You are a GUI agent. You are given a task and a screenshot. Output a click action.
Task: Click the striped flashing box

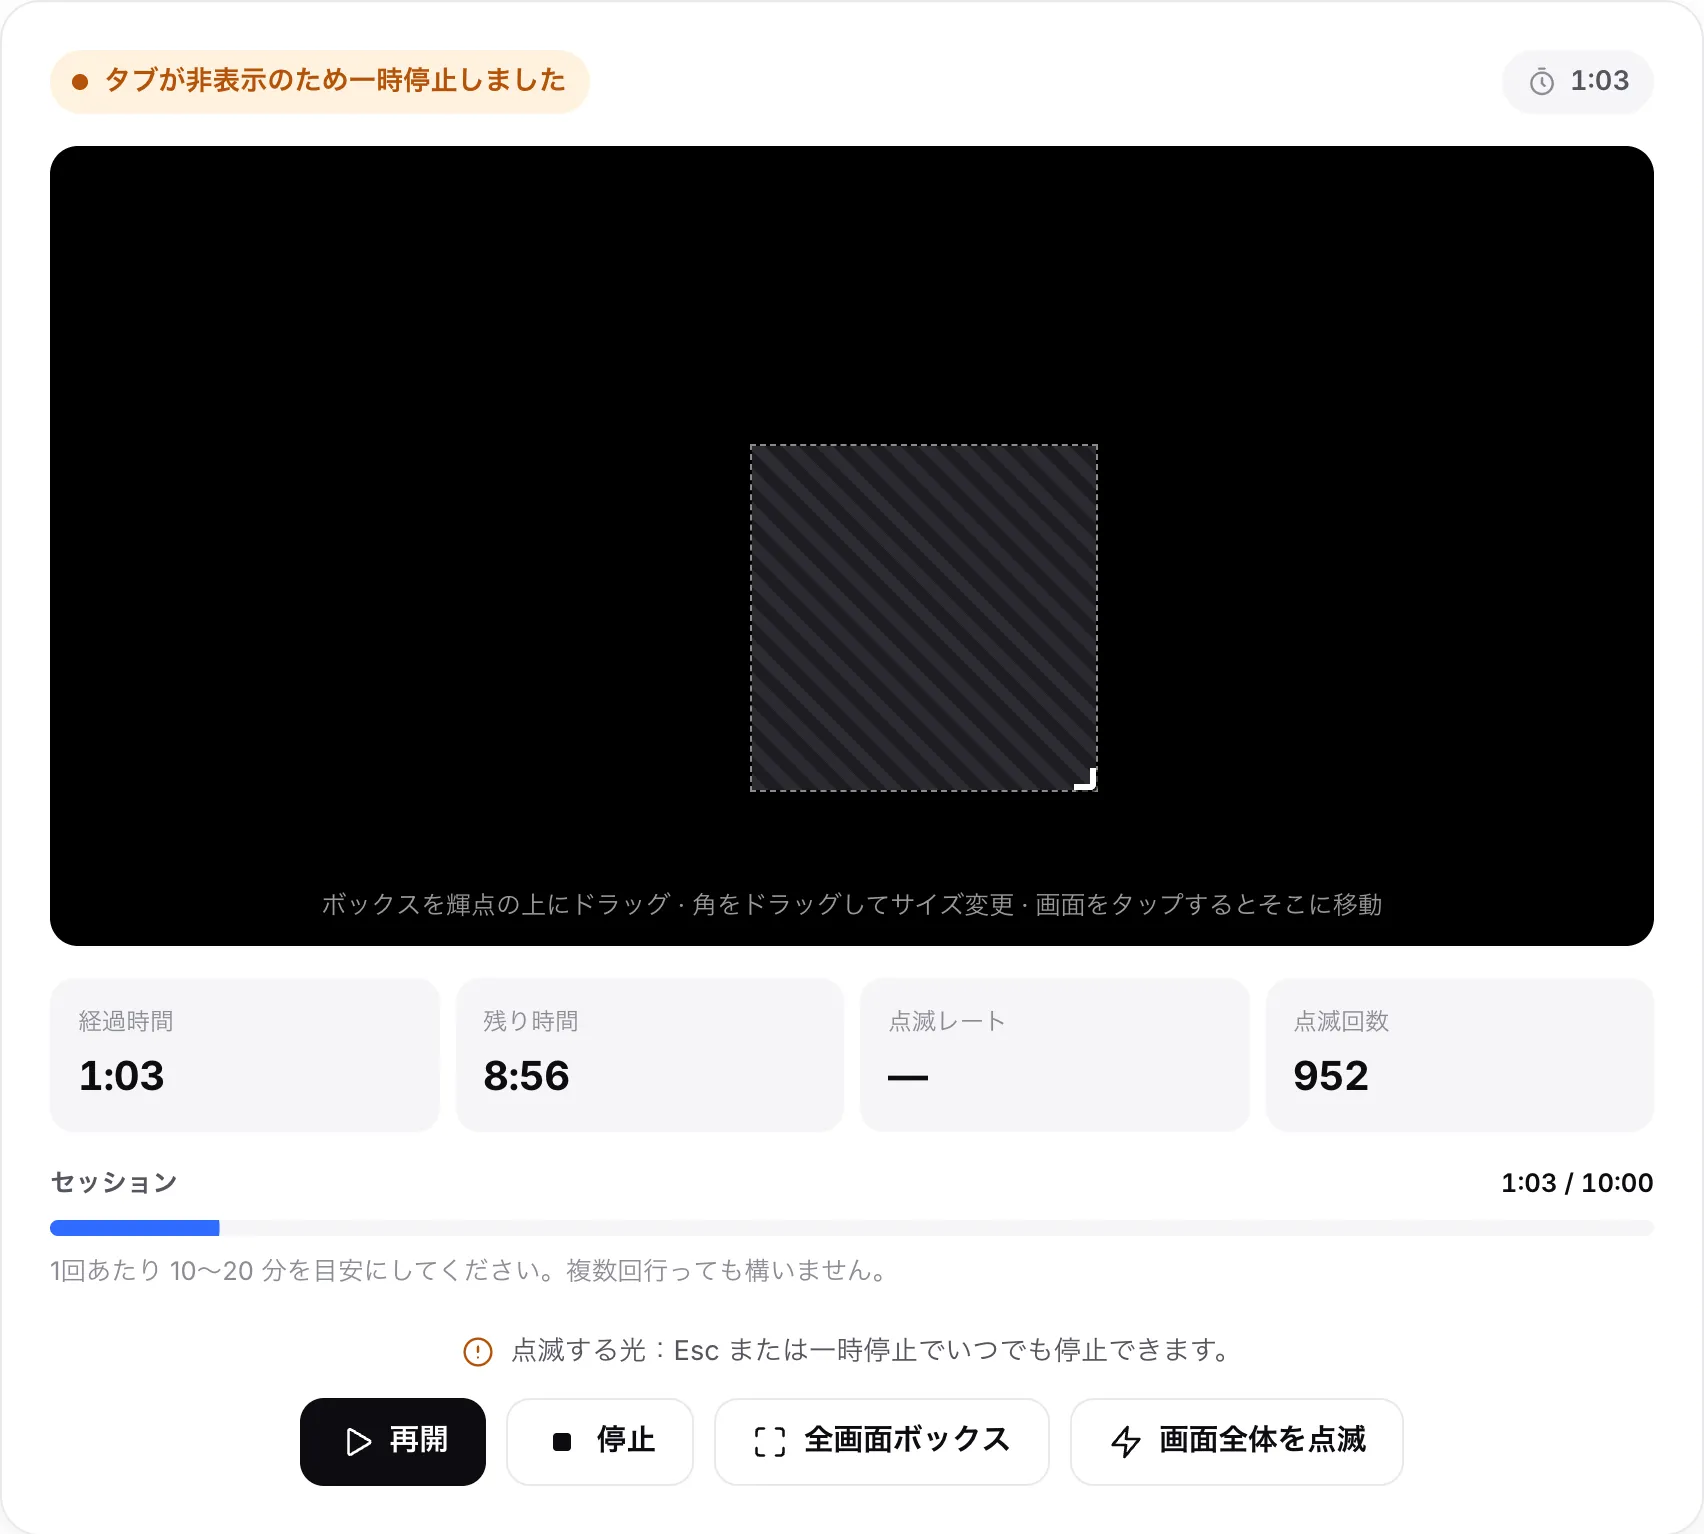(924, 618)
